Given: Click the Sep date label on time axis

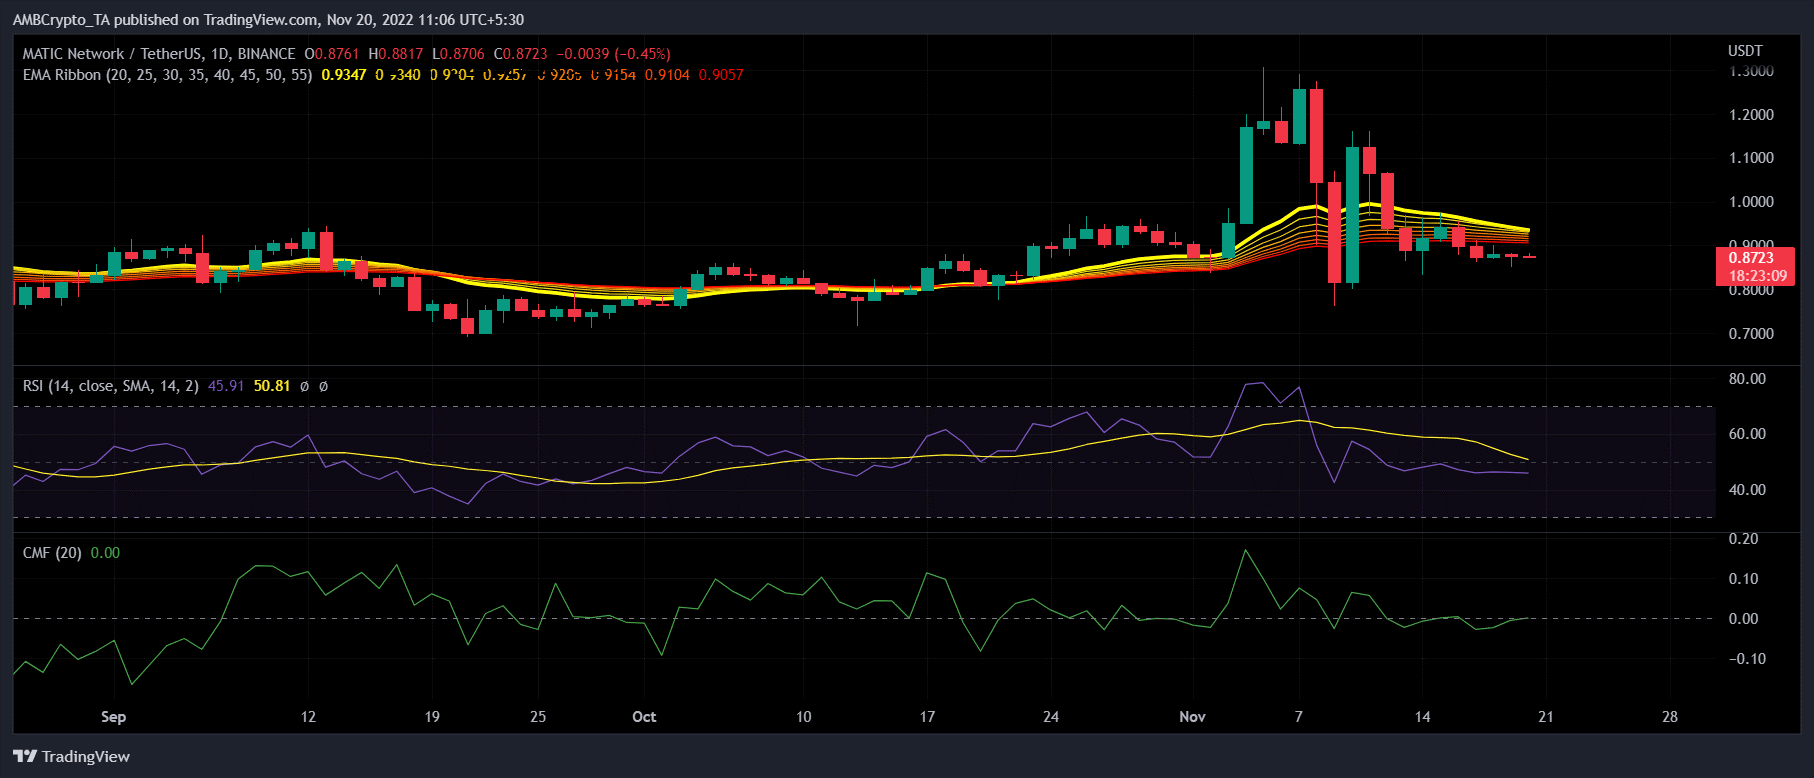Looking at the screenshot, I should (114, 717).
